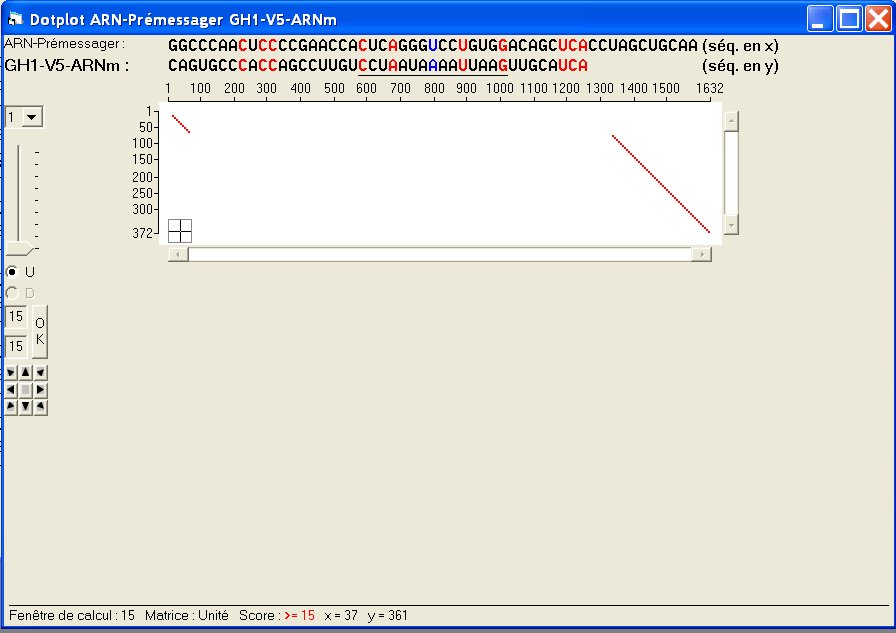Select the U radio button

click(x=12, y=272)
